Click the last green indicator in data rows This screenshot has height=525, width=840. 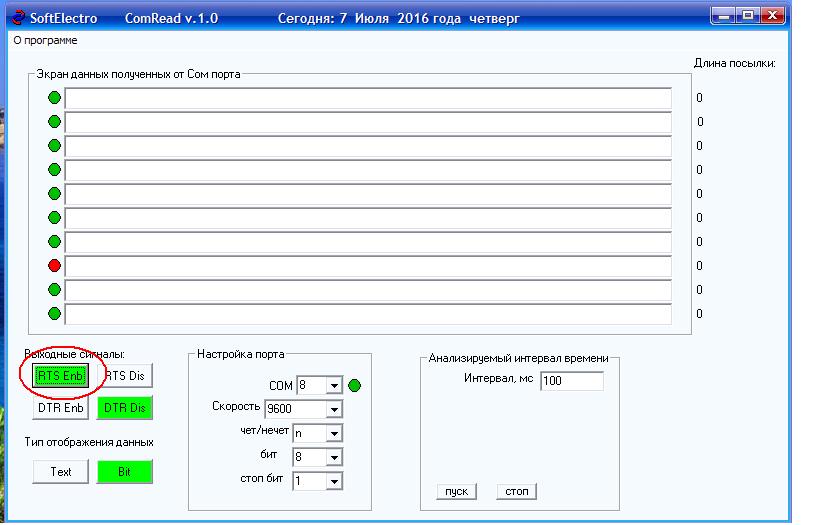pyautogui.click(x=54, y=314)
